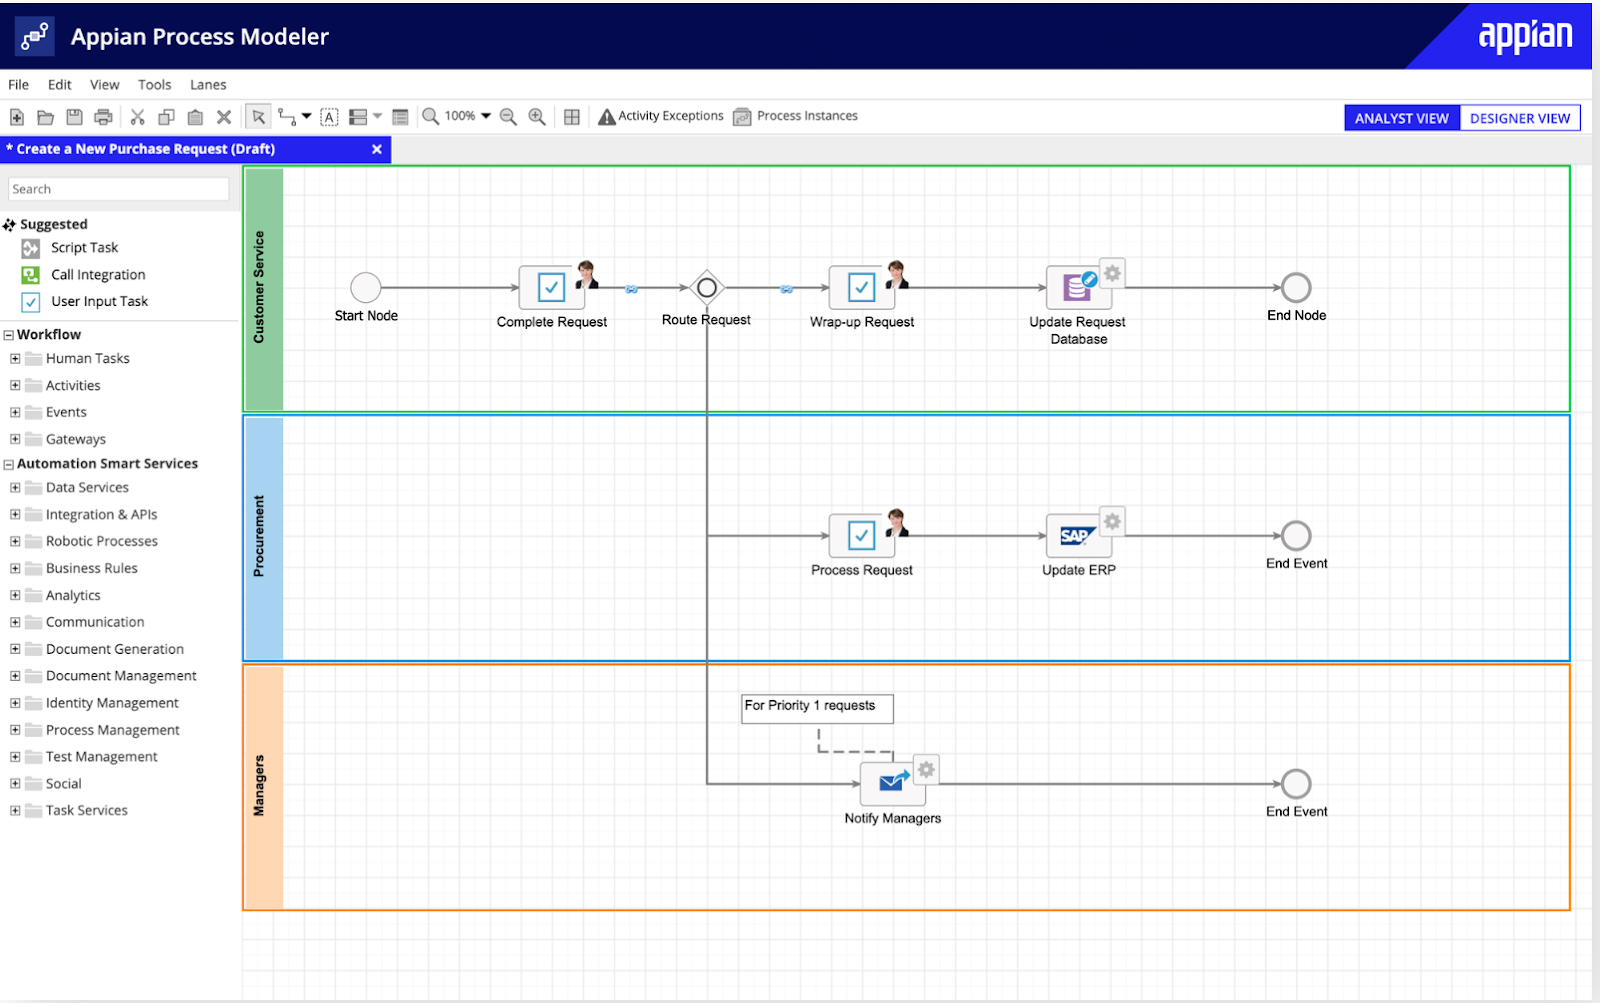Select the annotation text tool
This screenshot has height=1003, width=1600.
[x=329, y=117]
